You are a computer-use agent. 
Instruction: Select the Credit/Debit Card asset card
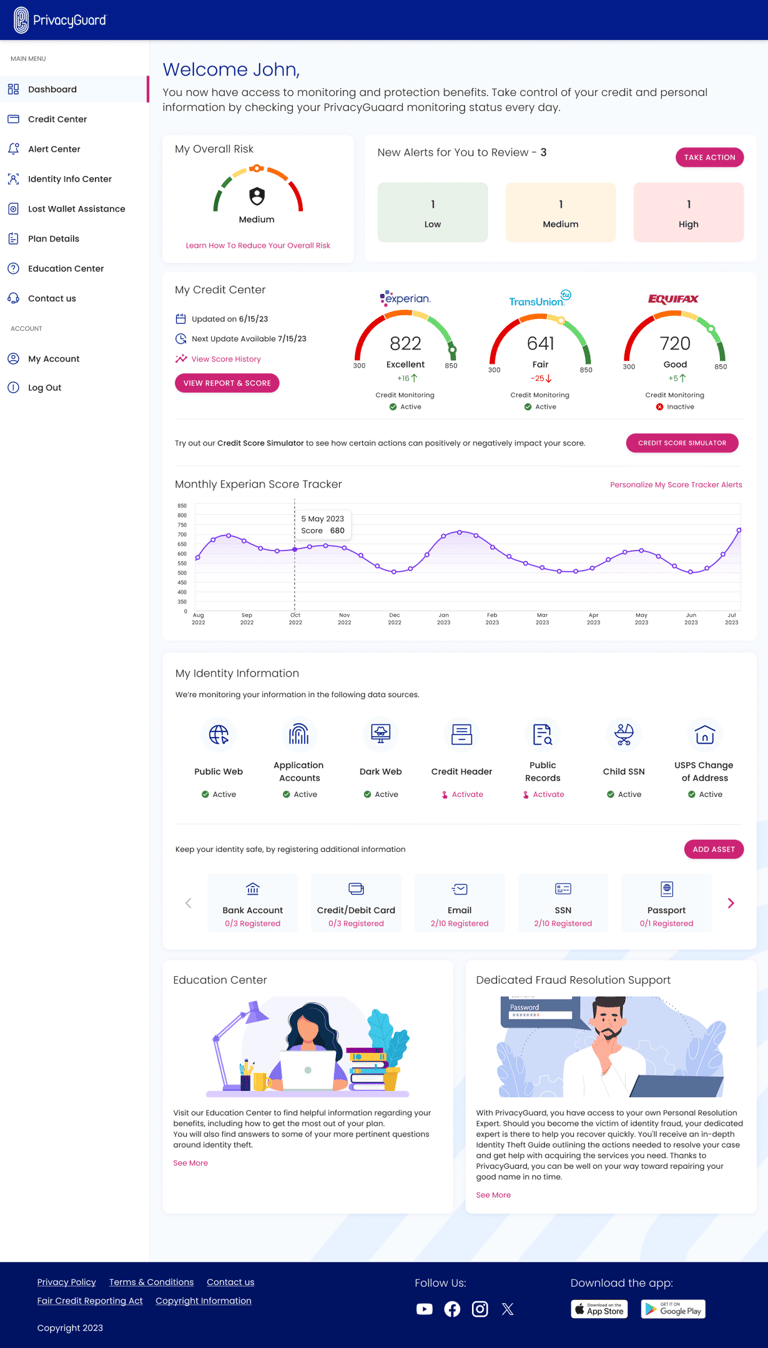click(x=356, y=903)
